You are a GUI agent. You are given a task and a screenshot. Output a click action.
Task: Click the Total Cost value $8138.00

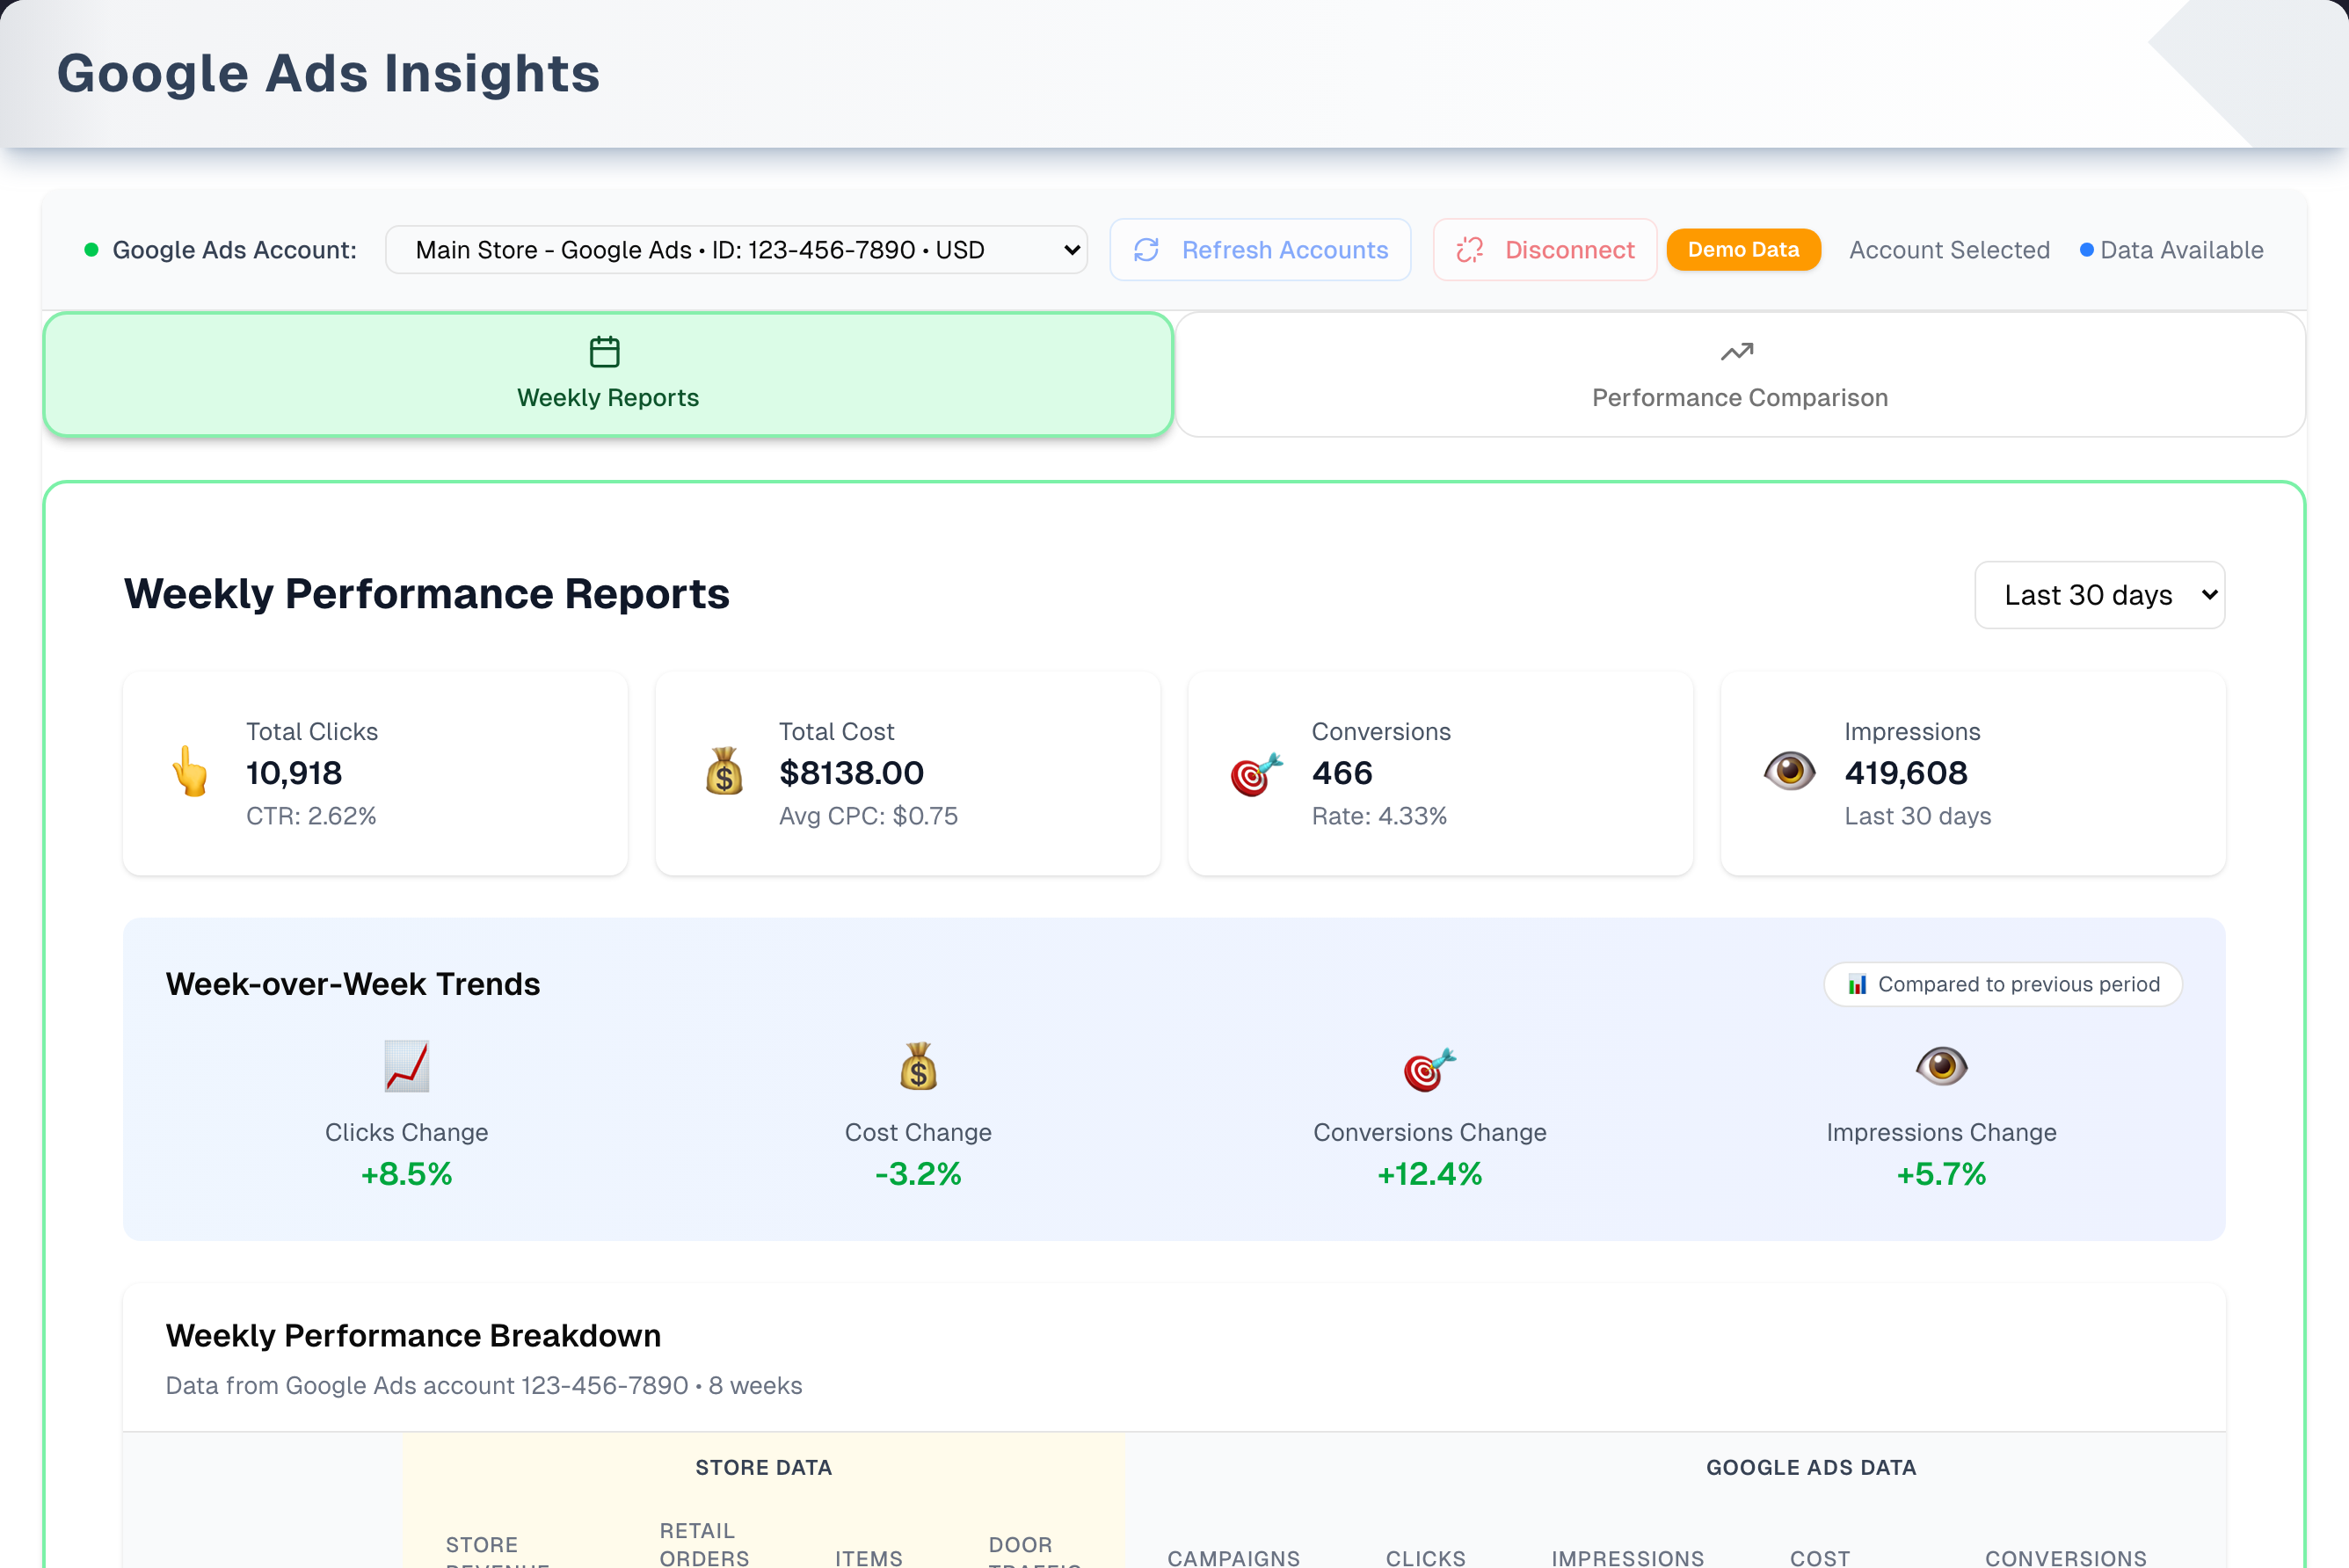pyautogui.click(x=851, y=773)
